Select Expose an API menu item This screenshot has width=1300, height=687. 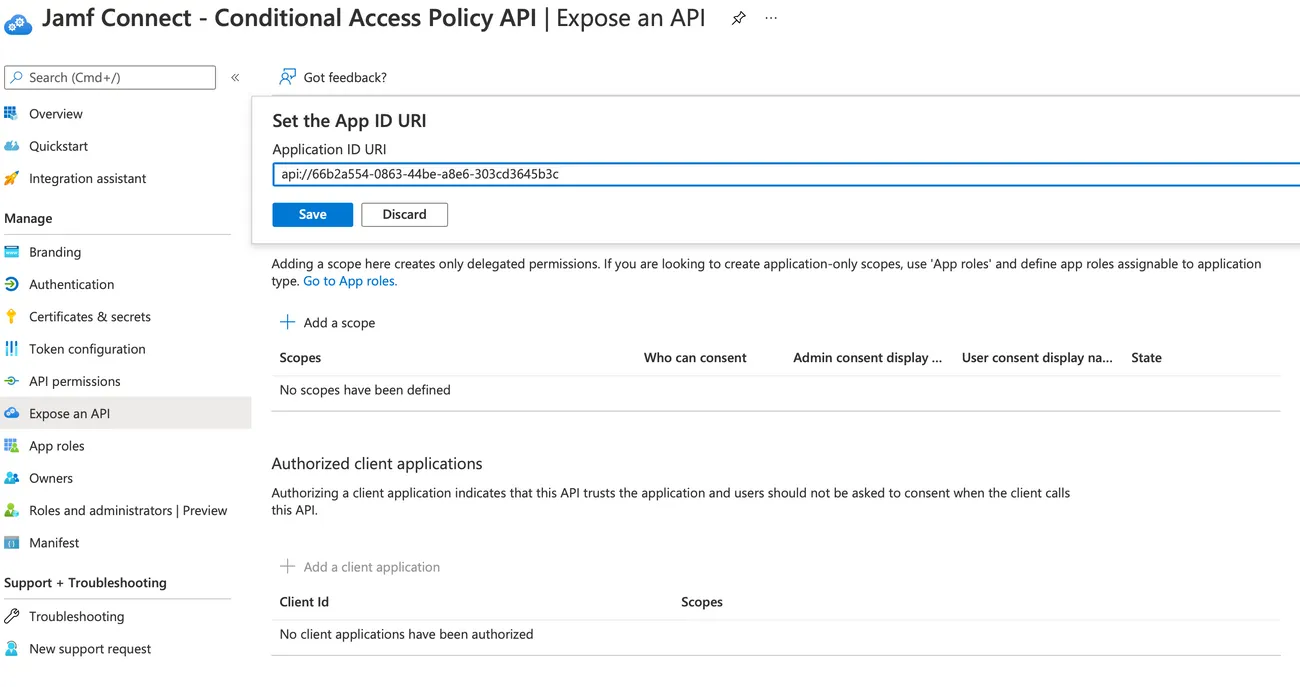[x=125, y=413]
